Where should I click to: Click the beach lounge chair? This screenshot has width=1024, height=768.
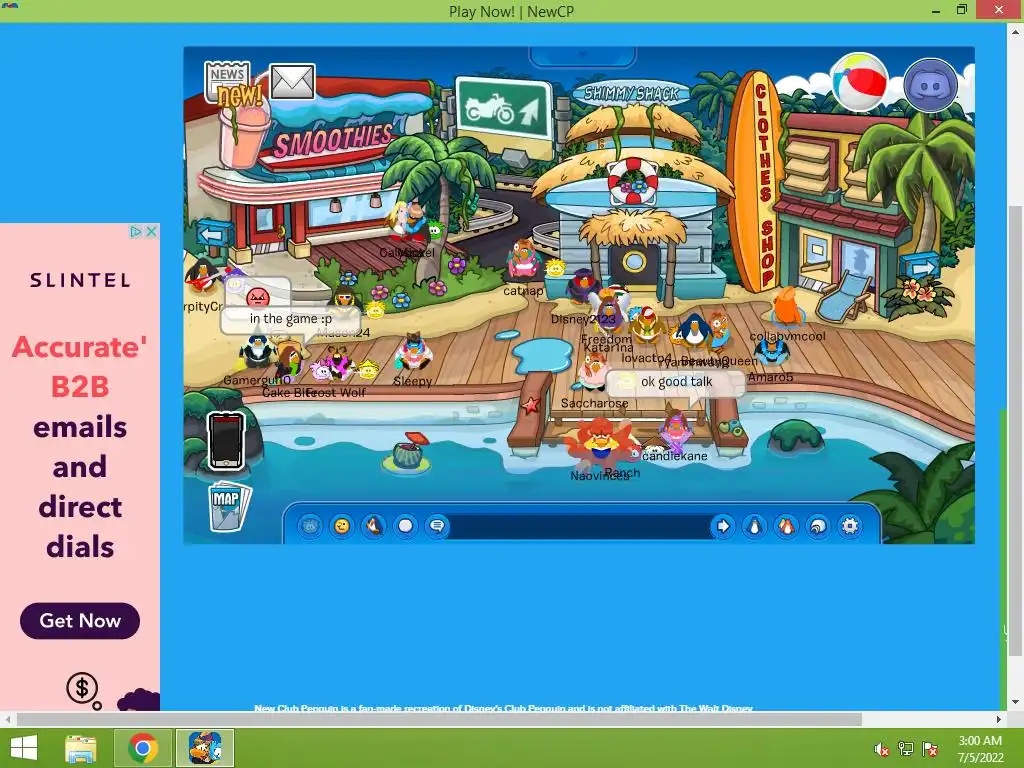point(843,296)
